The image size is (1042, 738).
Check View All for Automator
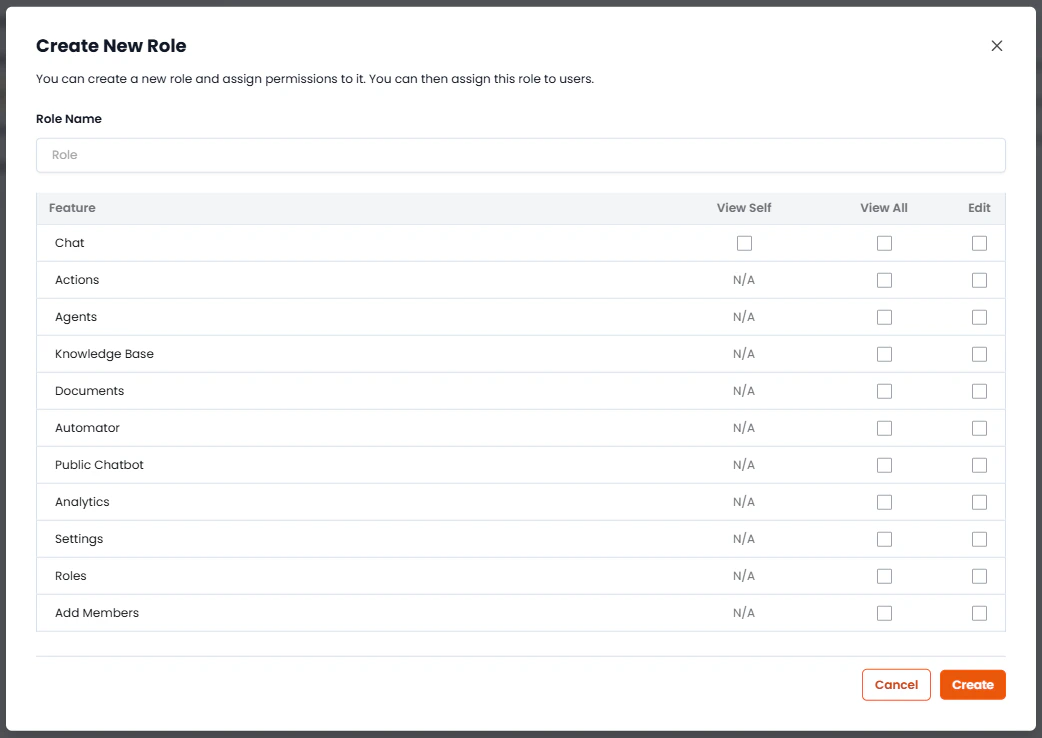coord(884,428)
